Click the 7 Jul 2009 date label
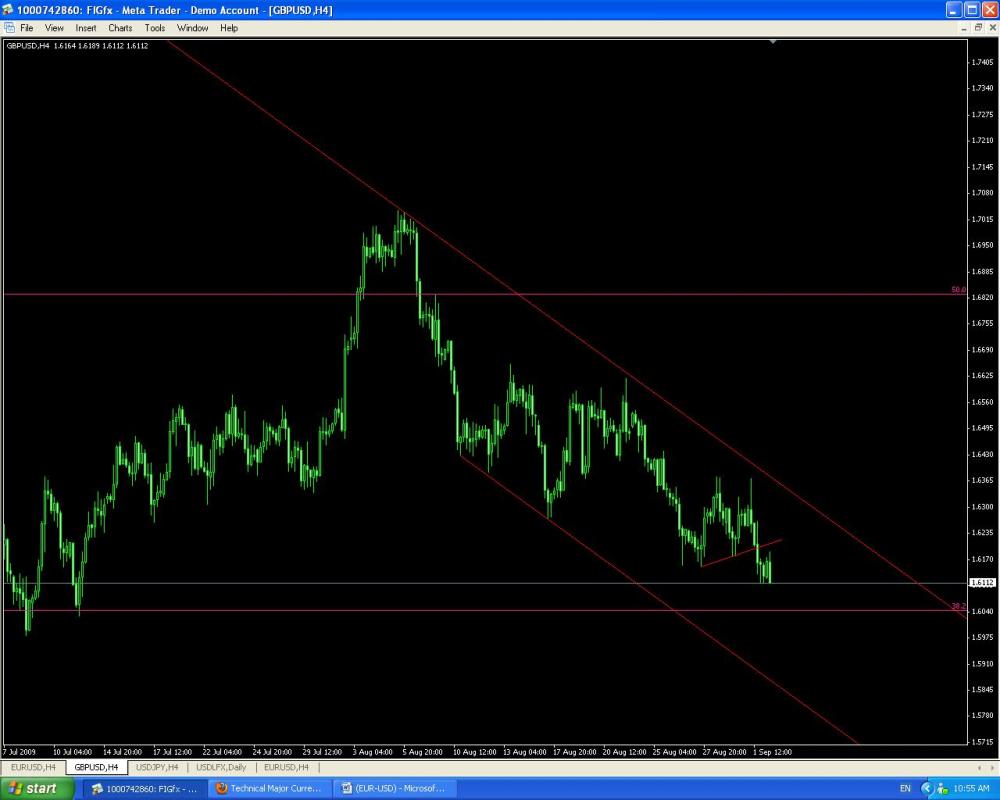The width and height of the screenshot is (1000, 800). (x=19, y=752)
